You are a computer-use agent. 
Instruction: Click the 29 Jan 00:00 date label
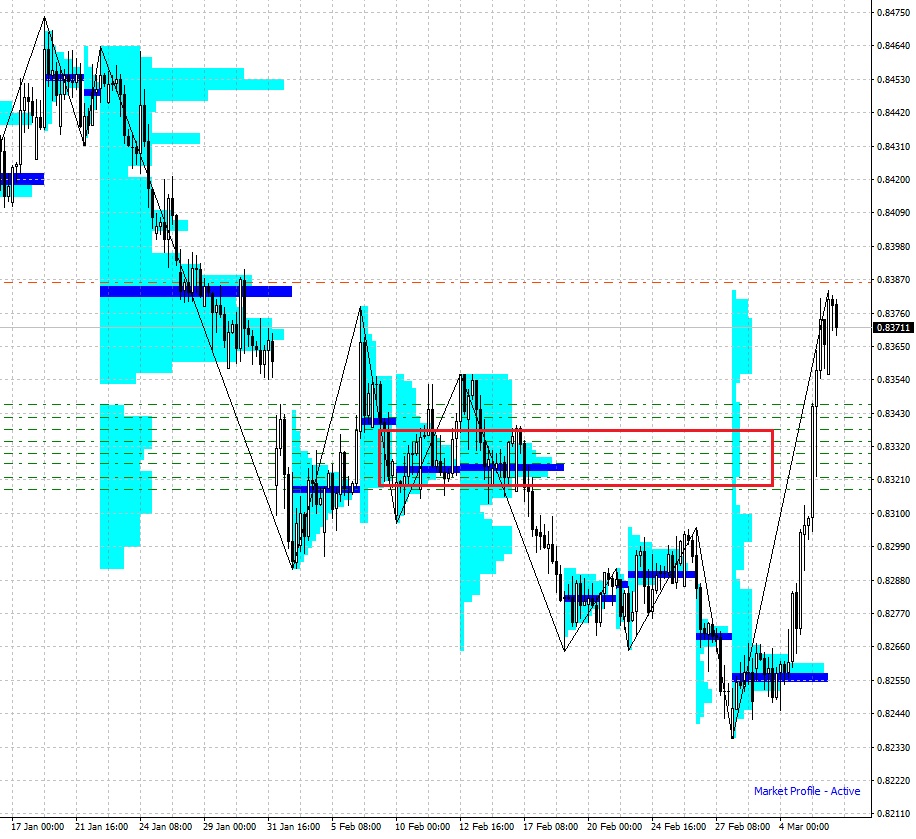230,827
